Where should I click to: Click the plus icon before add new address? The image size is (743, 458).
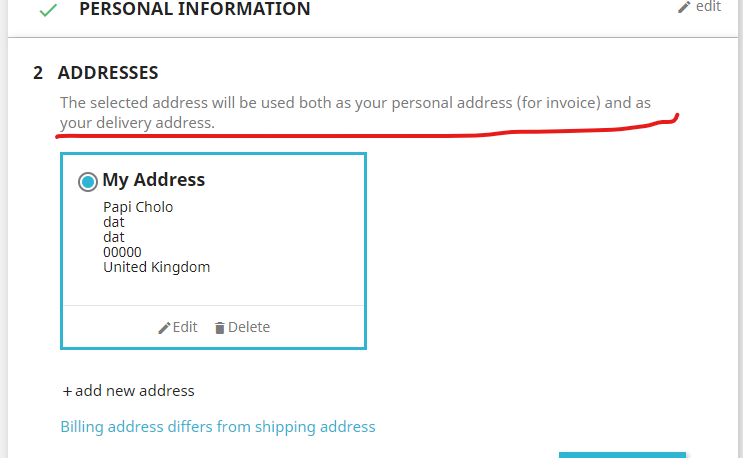[x=68, y=391]
